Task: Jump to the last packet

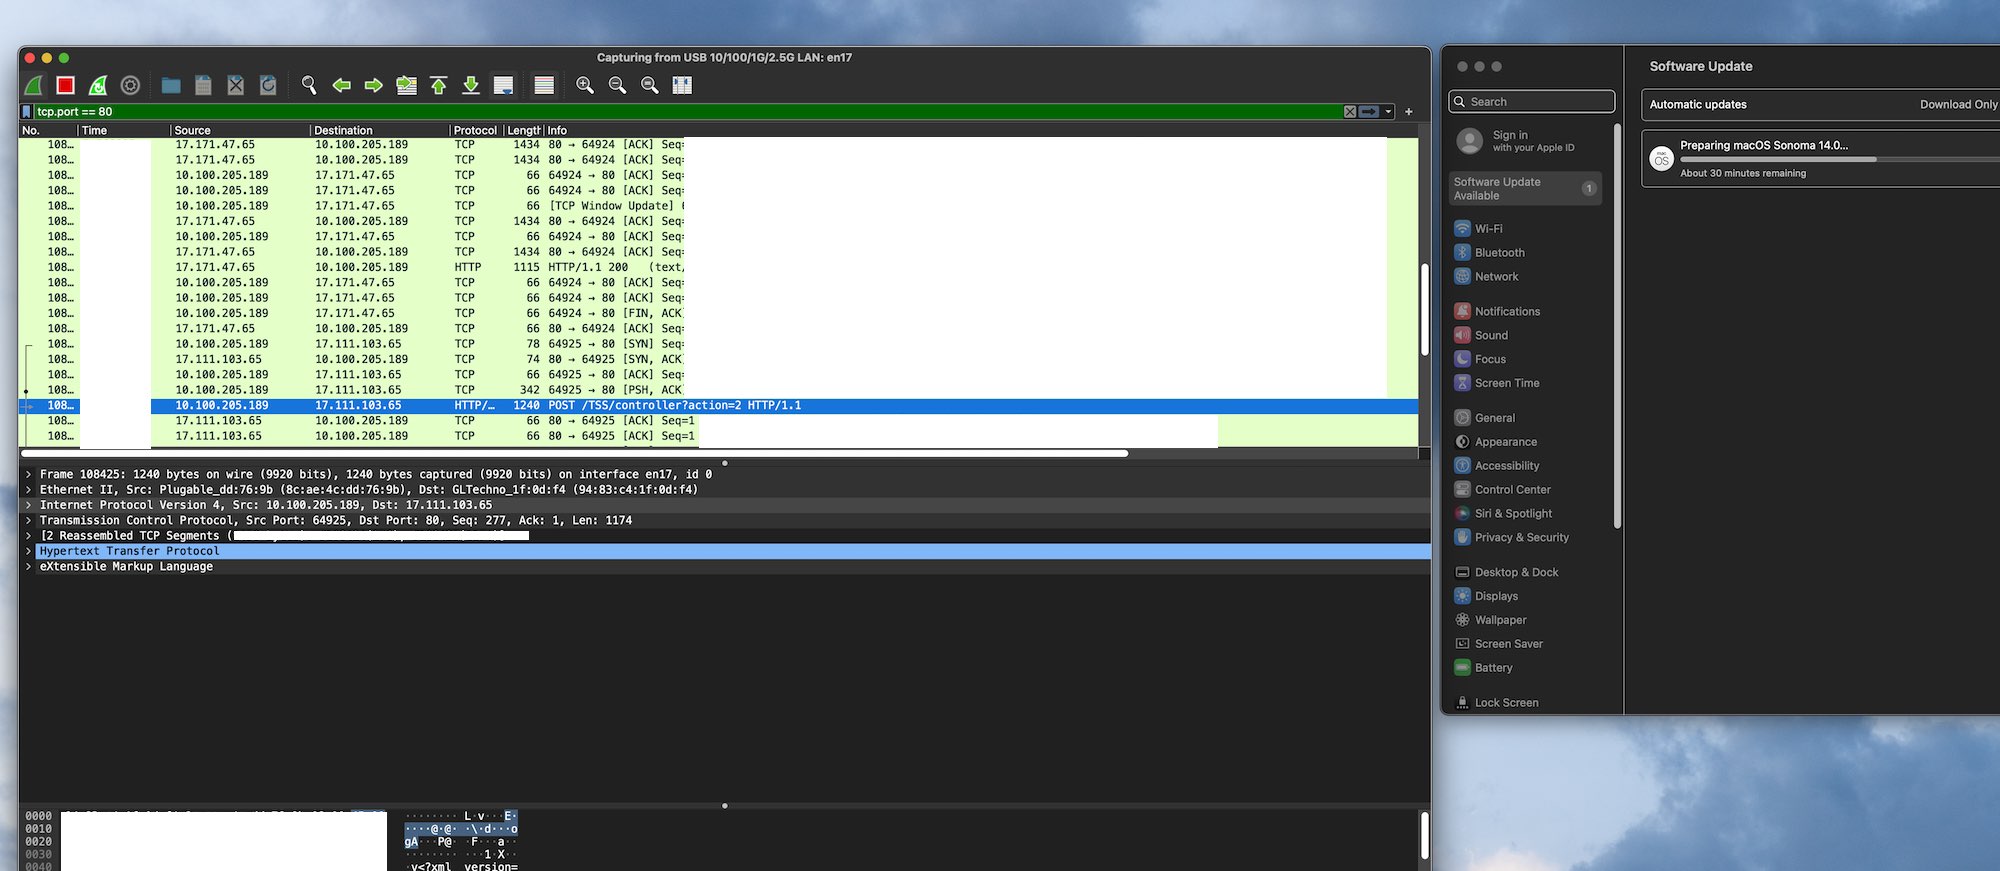Action: point(471,86)
